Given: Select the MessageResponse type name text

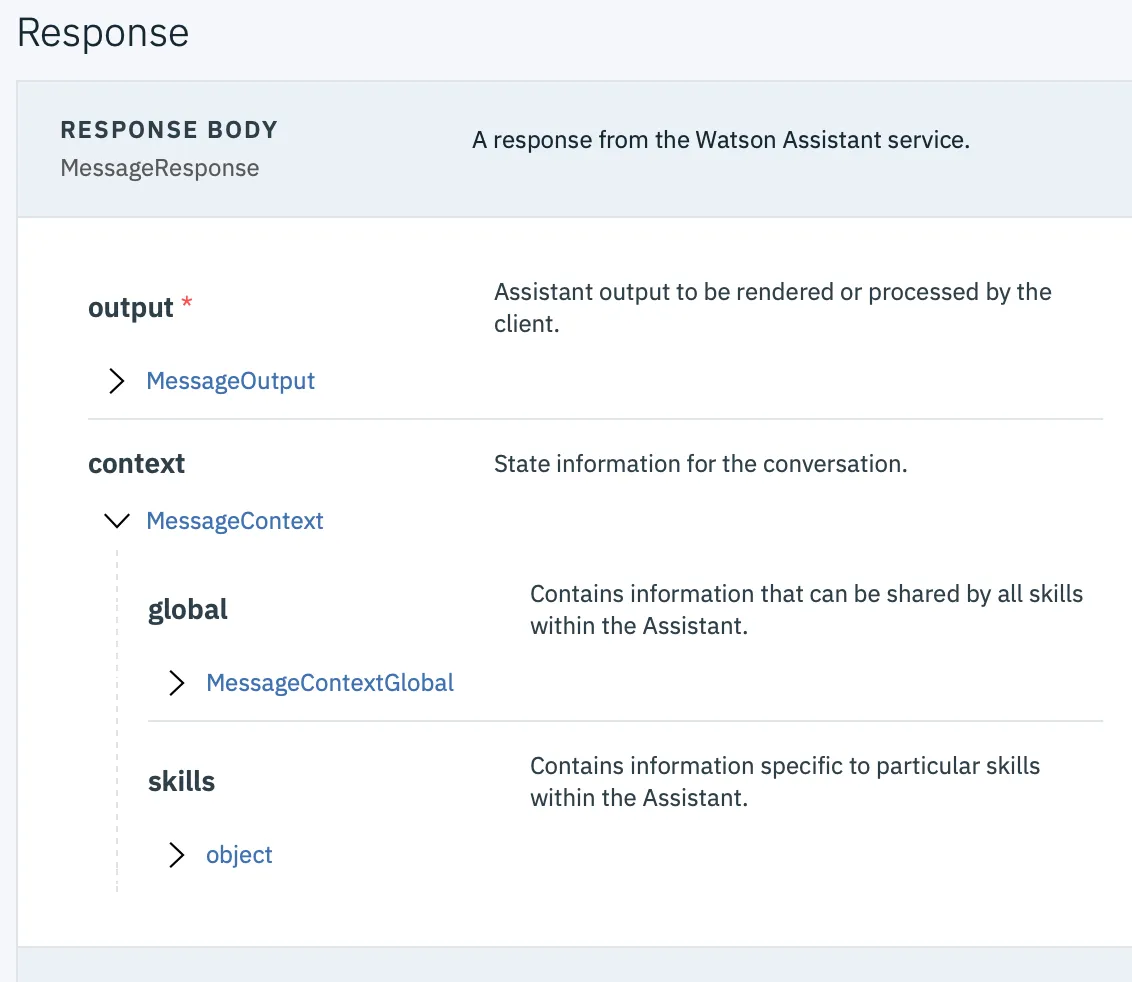Looking at the screenshot, I should pyautogui.click(x=160, y=168).
